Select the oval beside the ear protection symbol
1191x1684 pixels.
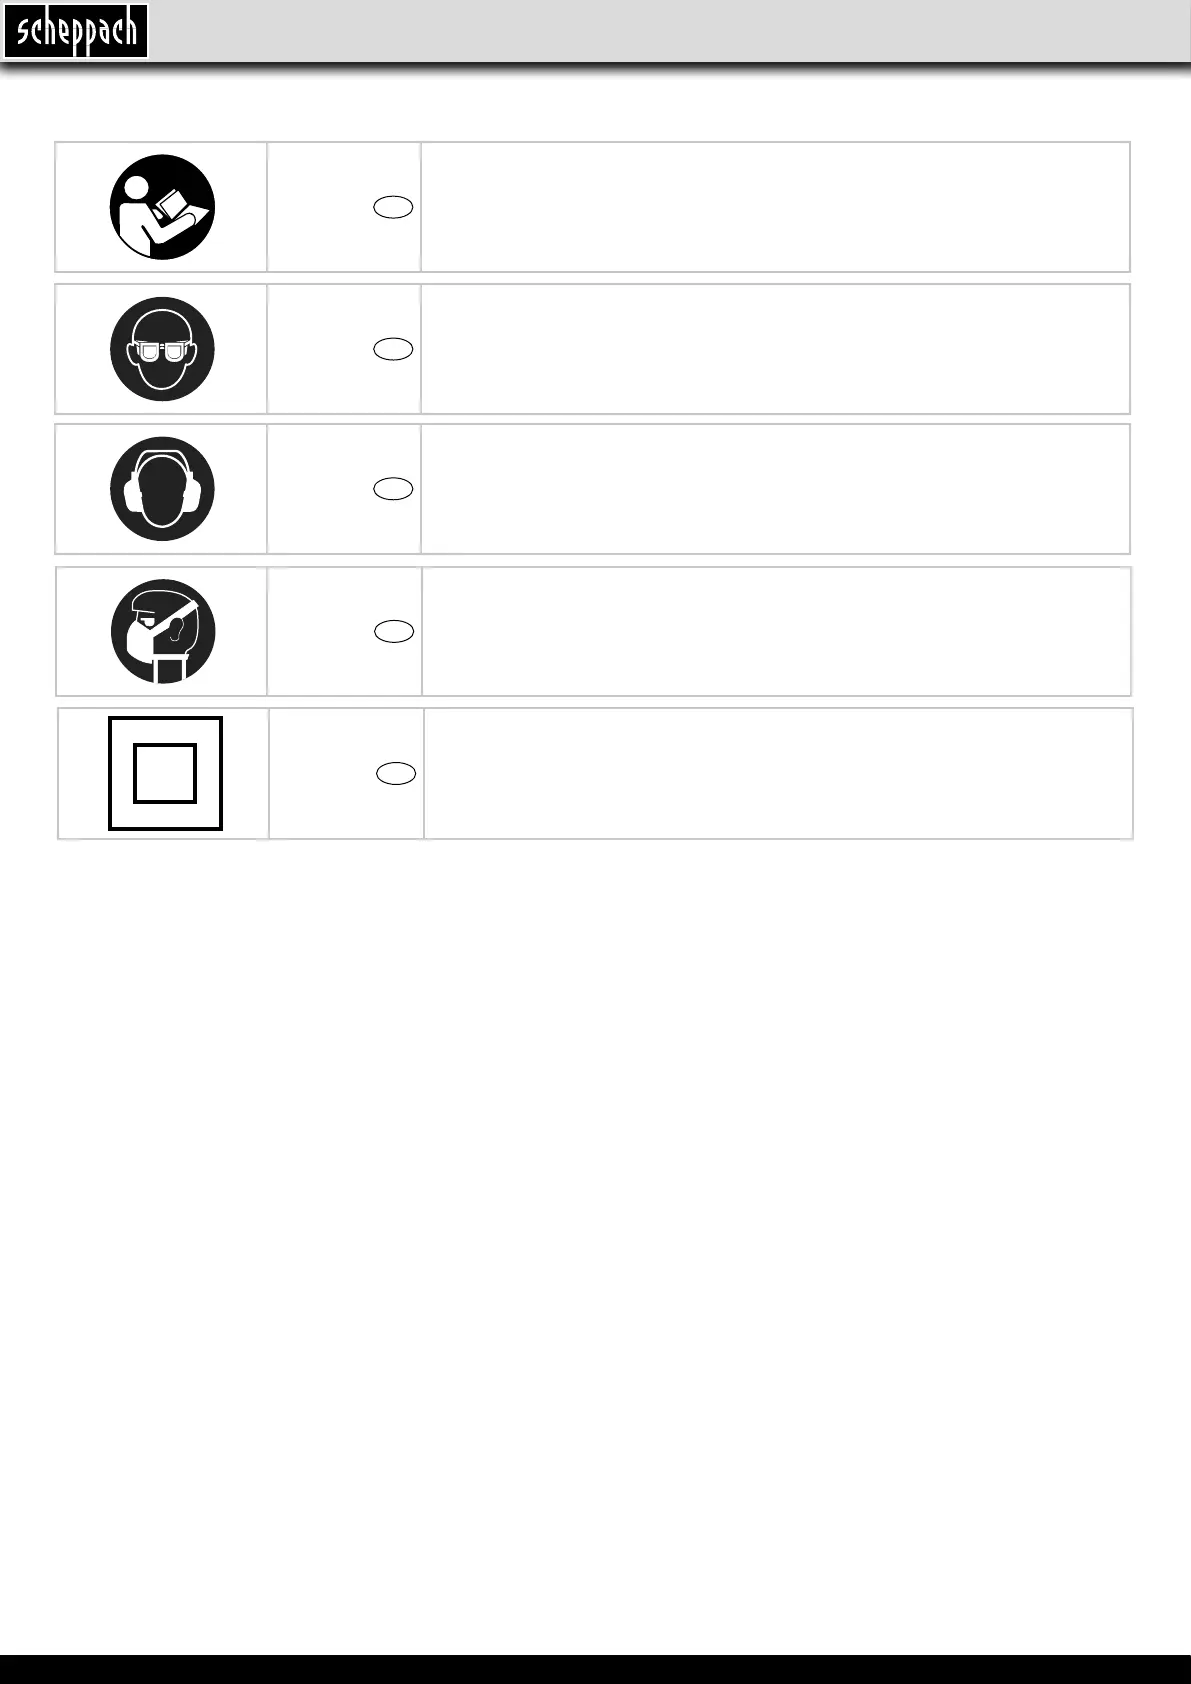coord(393,488)
